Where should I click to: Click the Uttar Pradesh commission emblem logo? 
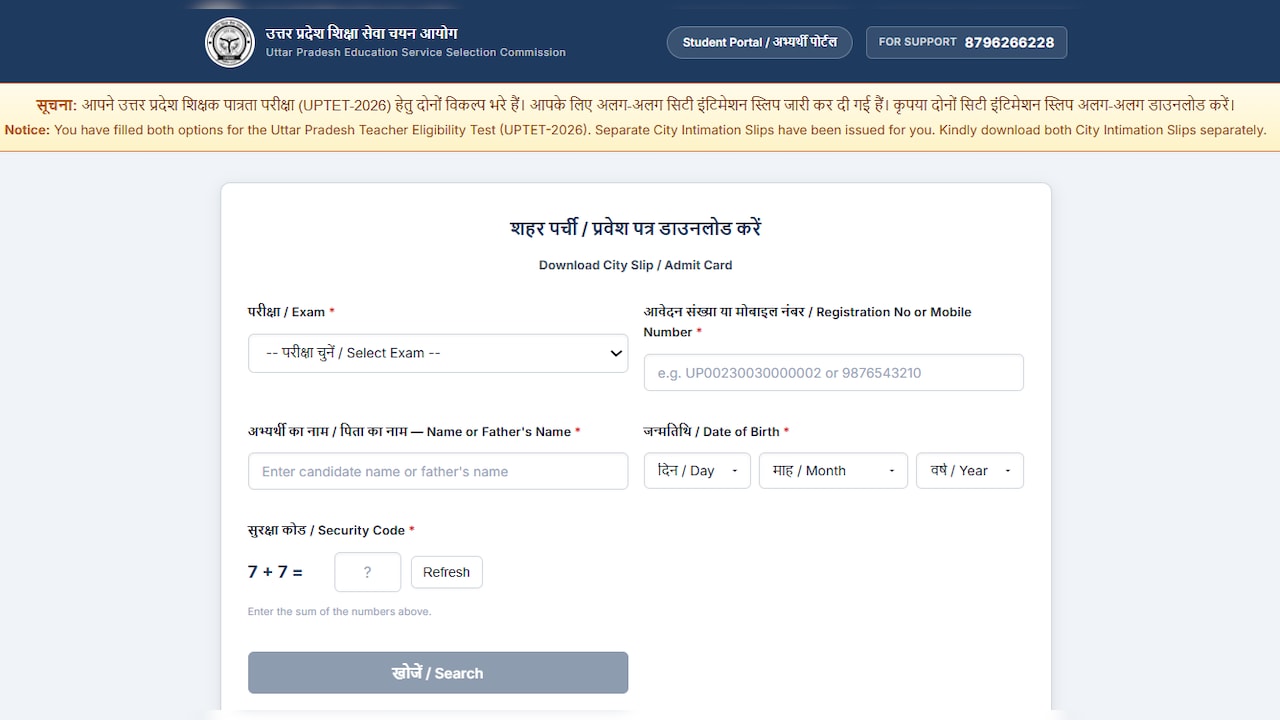229,42
